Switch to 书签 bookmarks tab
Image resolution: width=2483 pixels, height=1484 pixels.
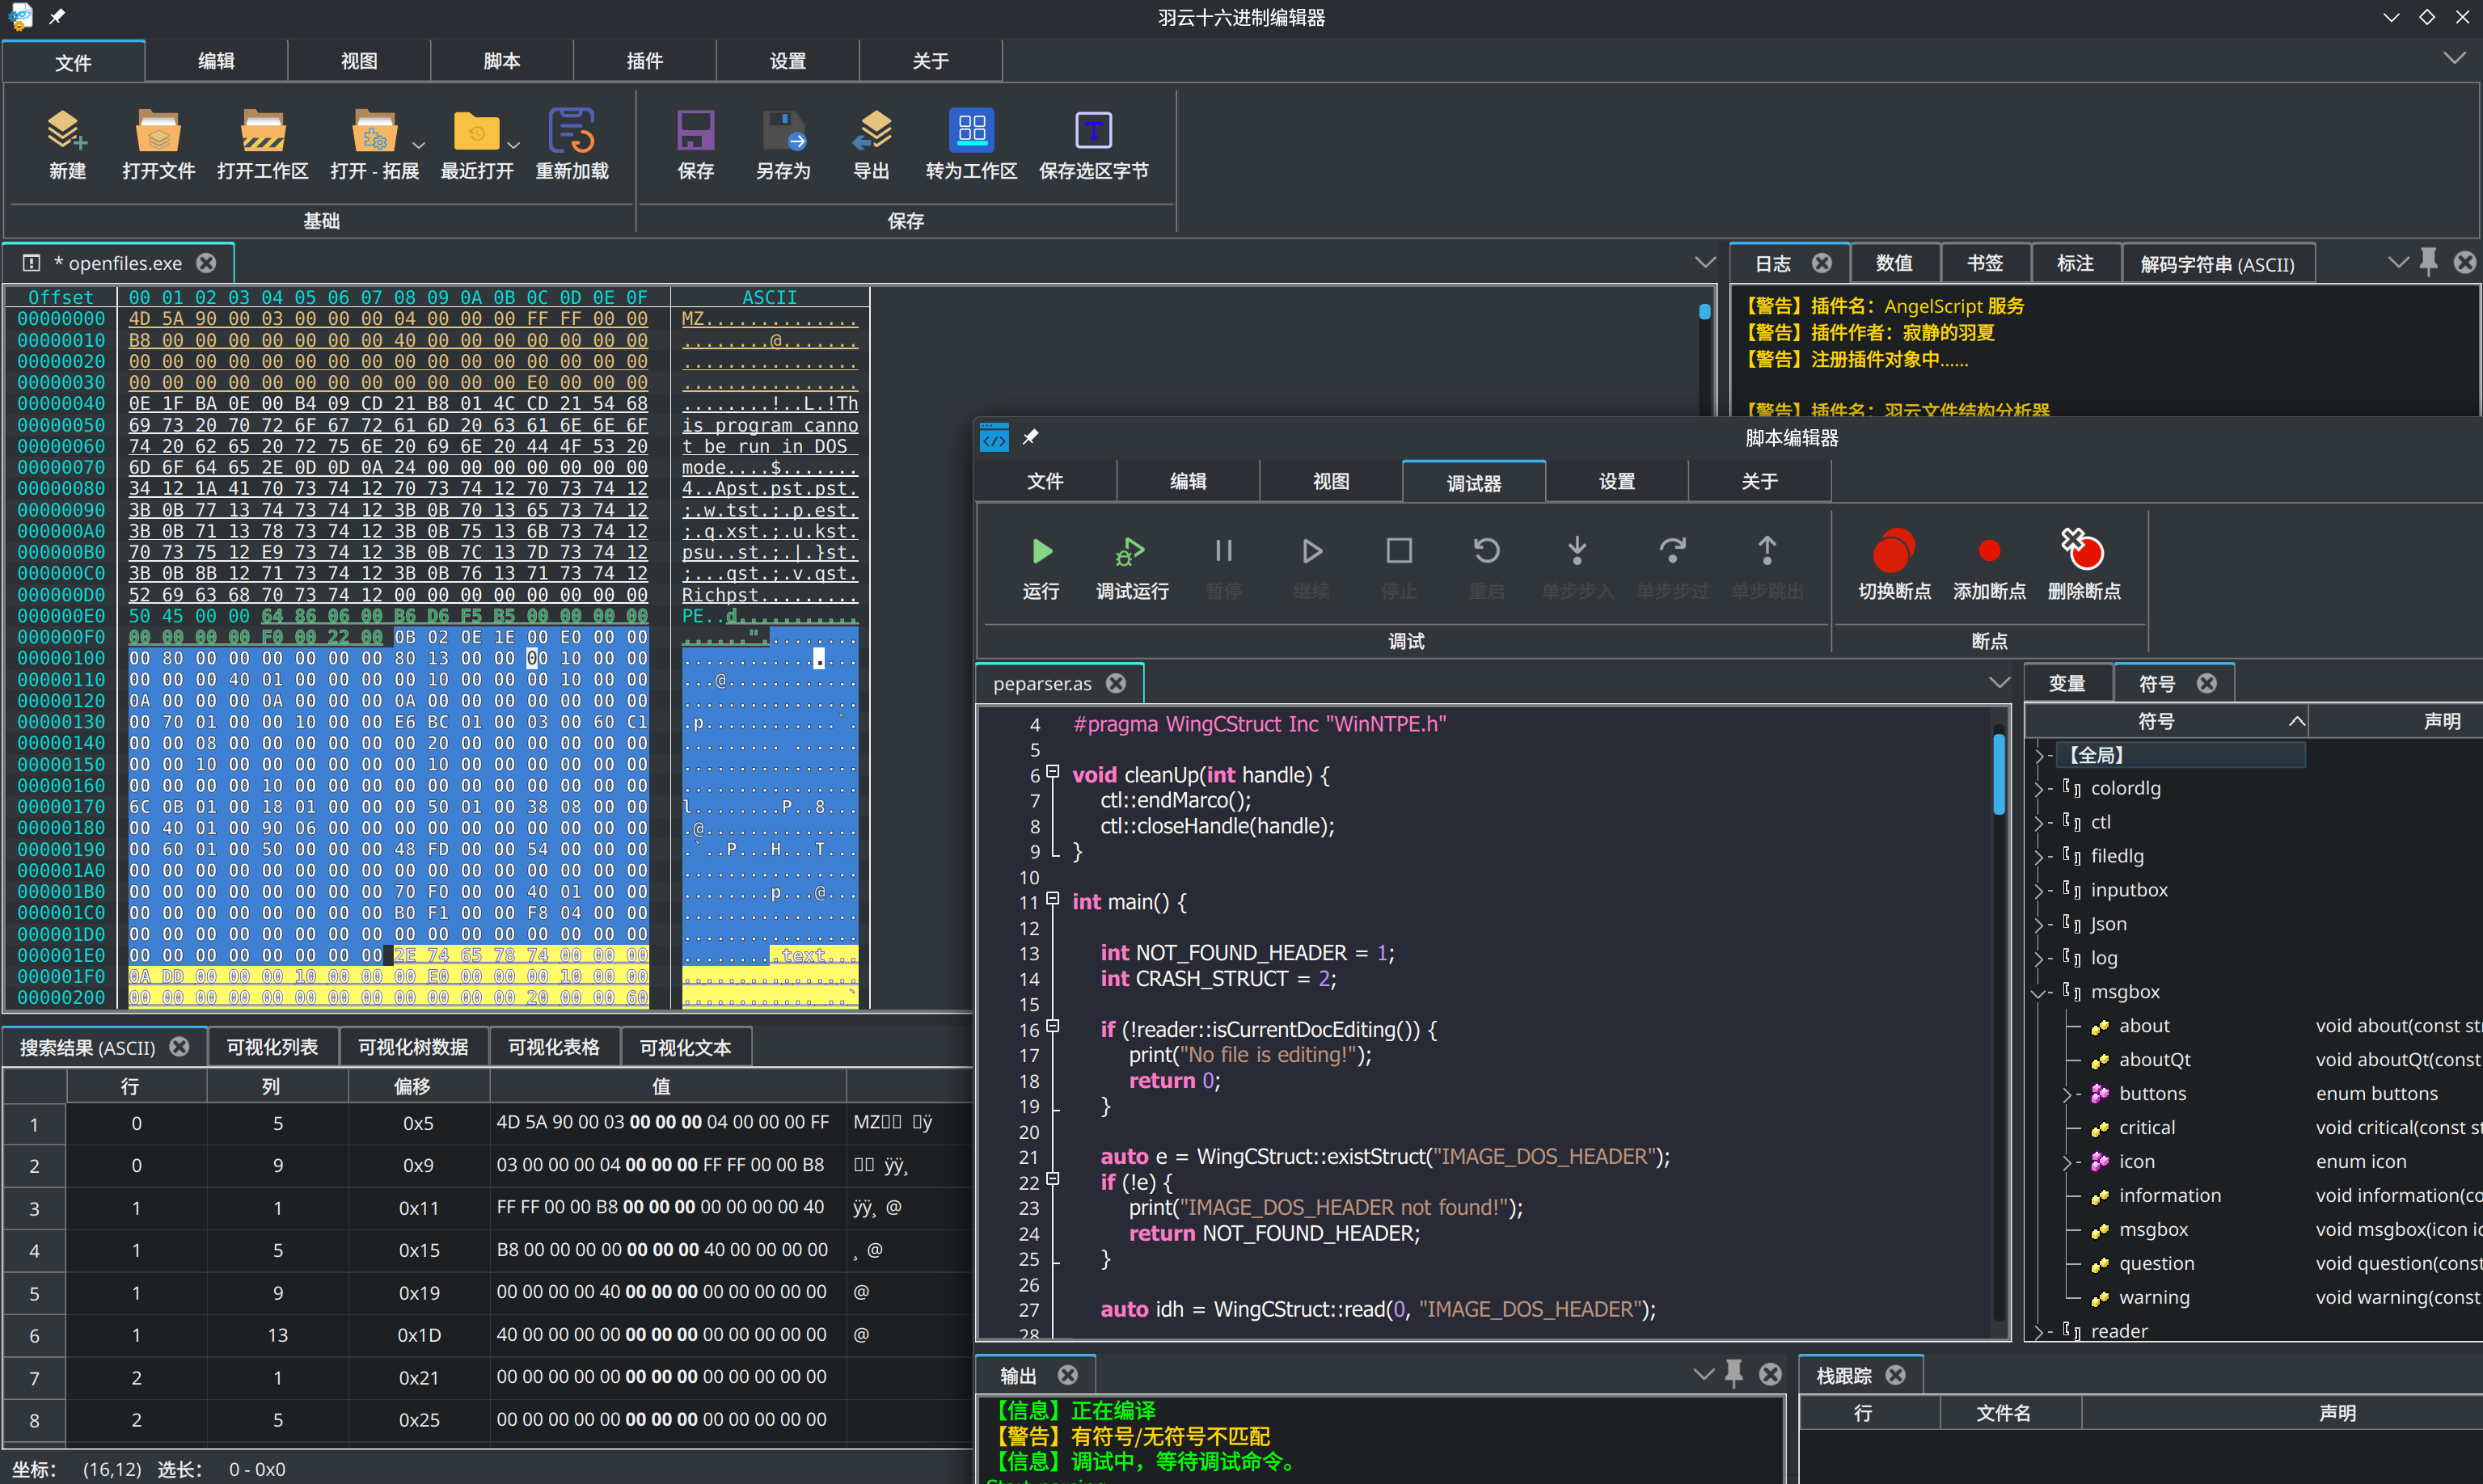coord(1985,263)
